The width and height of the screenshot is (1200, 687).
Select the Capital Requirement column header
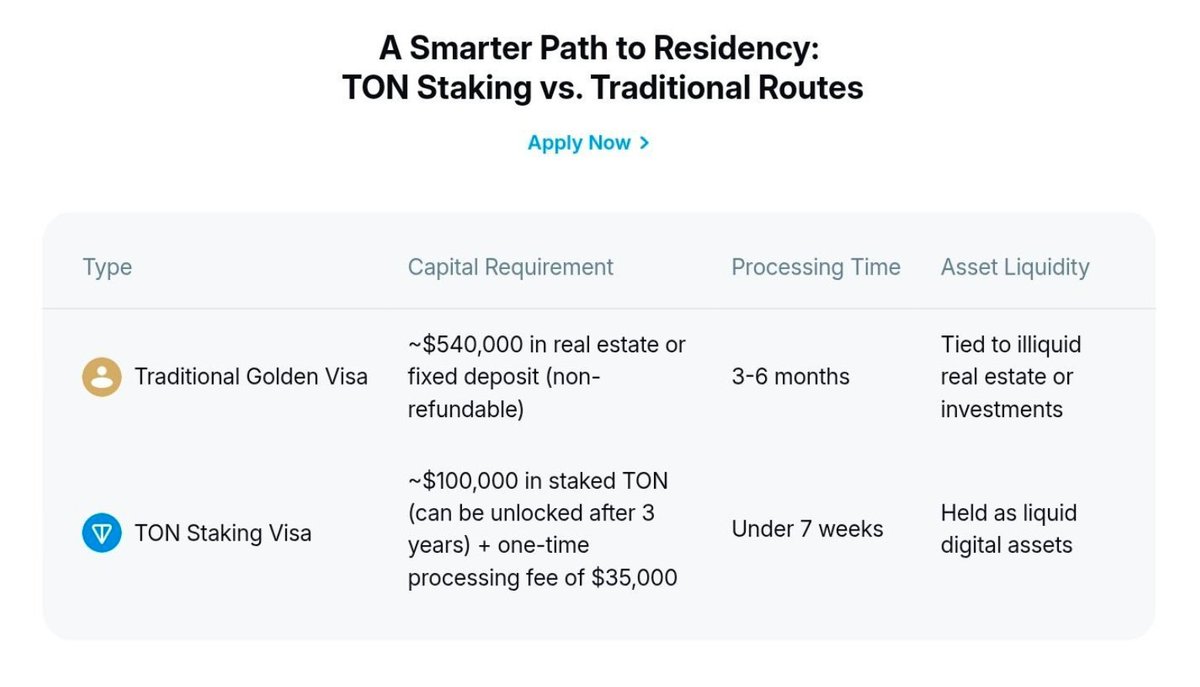coord(510,267)
